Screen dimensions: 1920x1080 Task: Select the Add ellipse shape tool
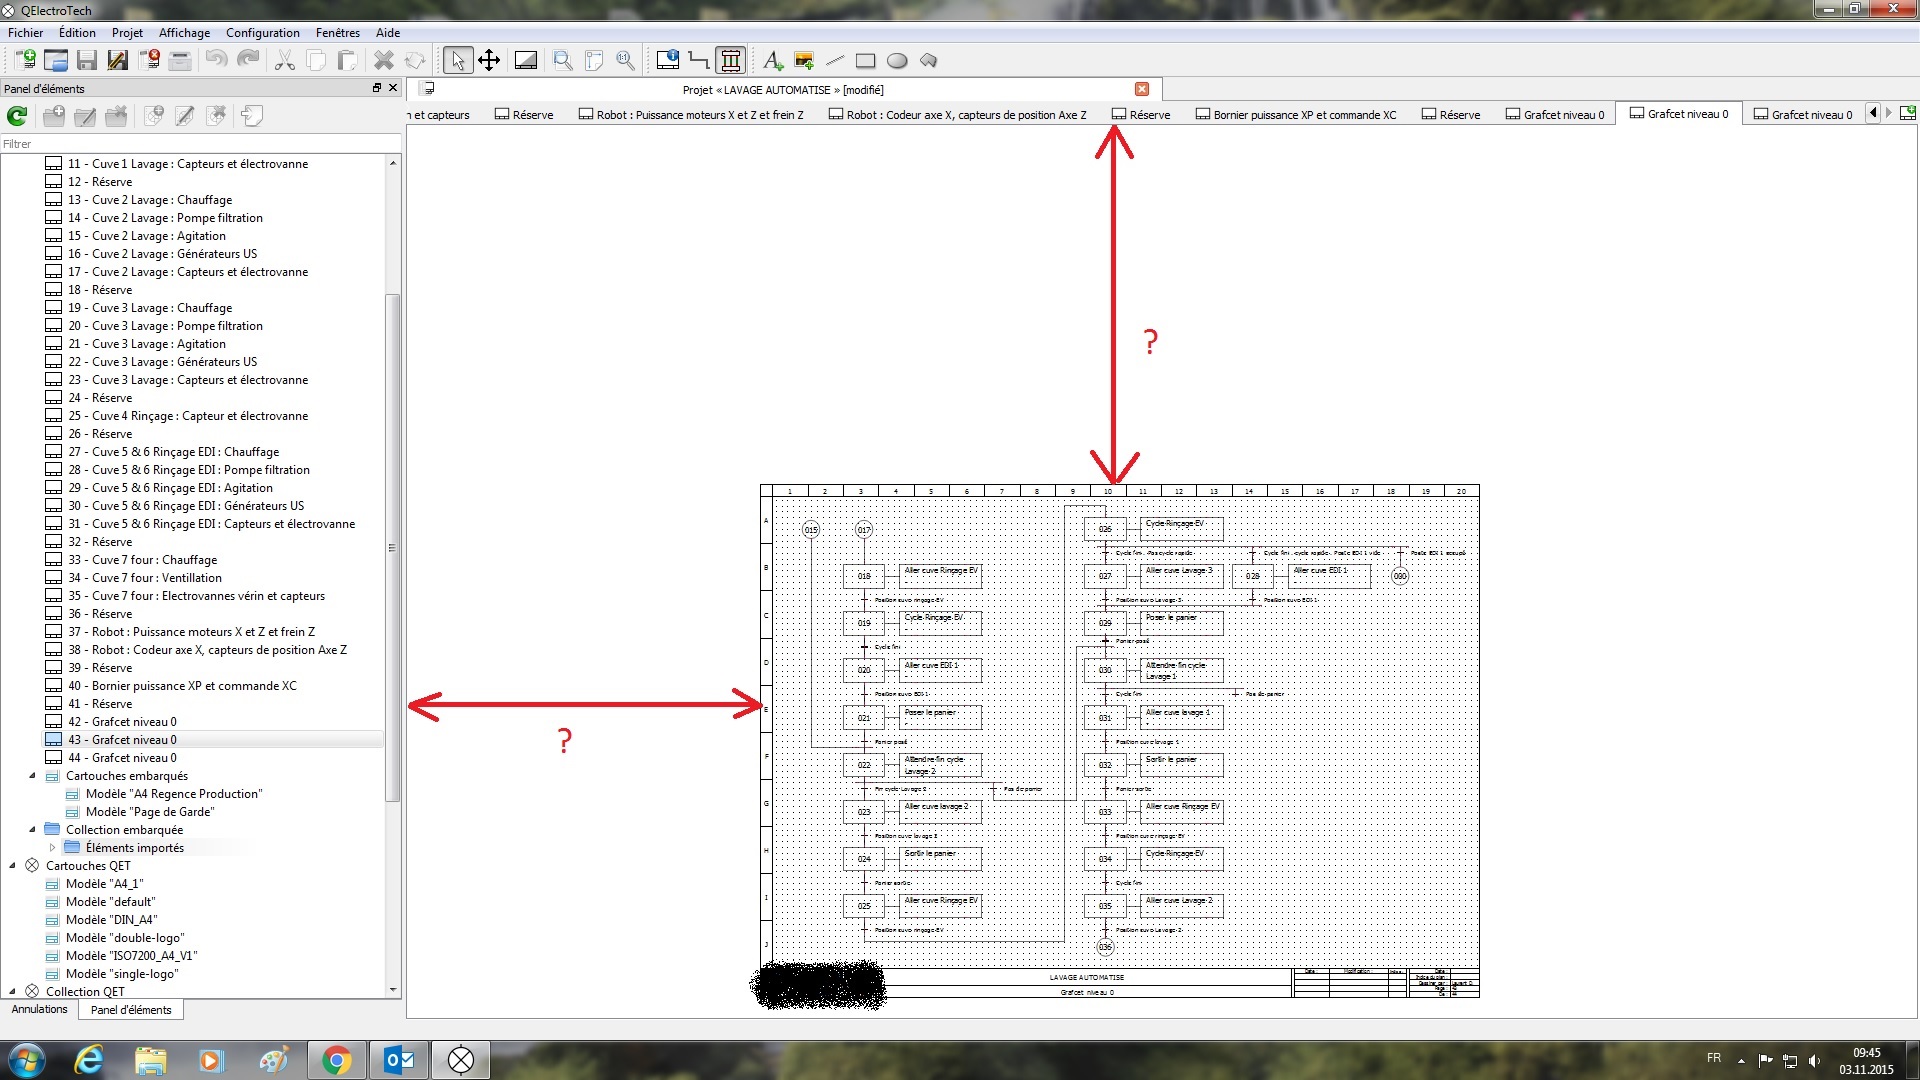click(x=897, y=60)
